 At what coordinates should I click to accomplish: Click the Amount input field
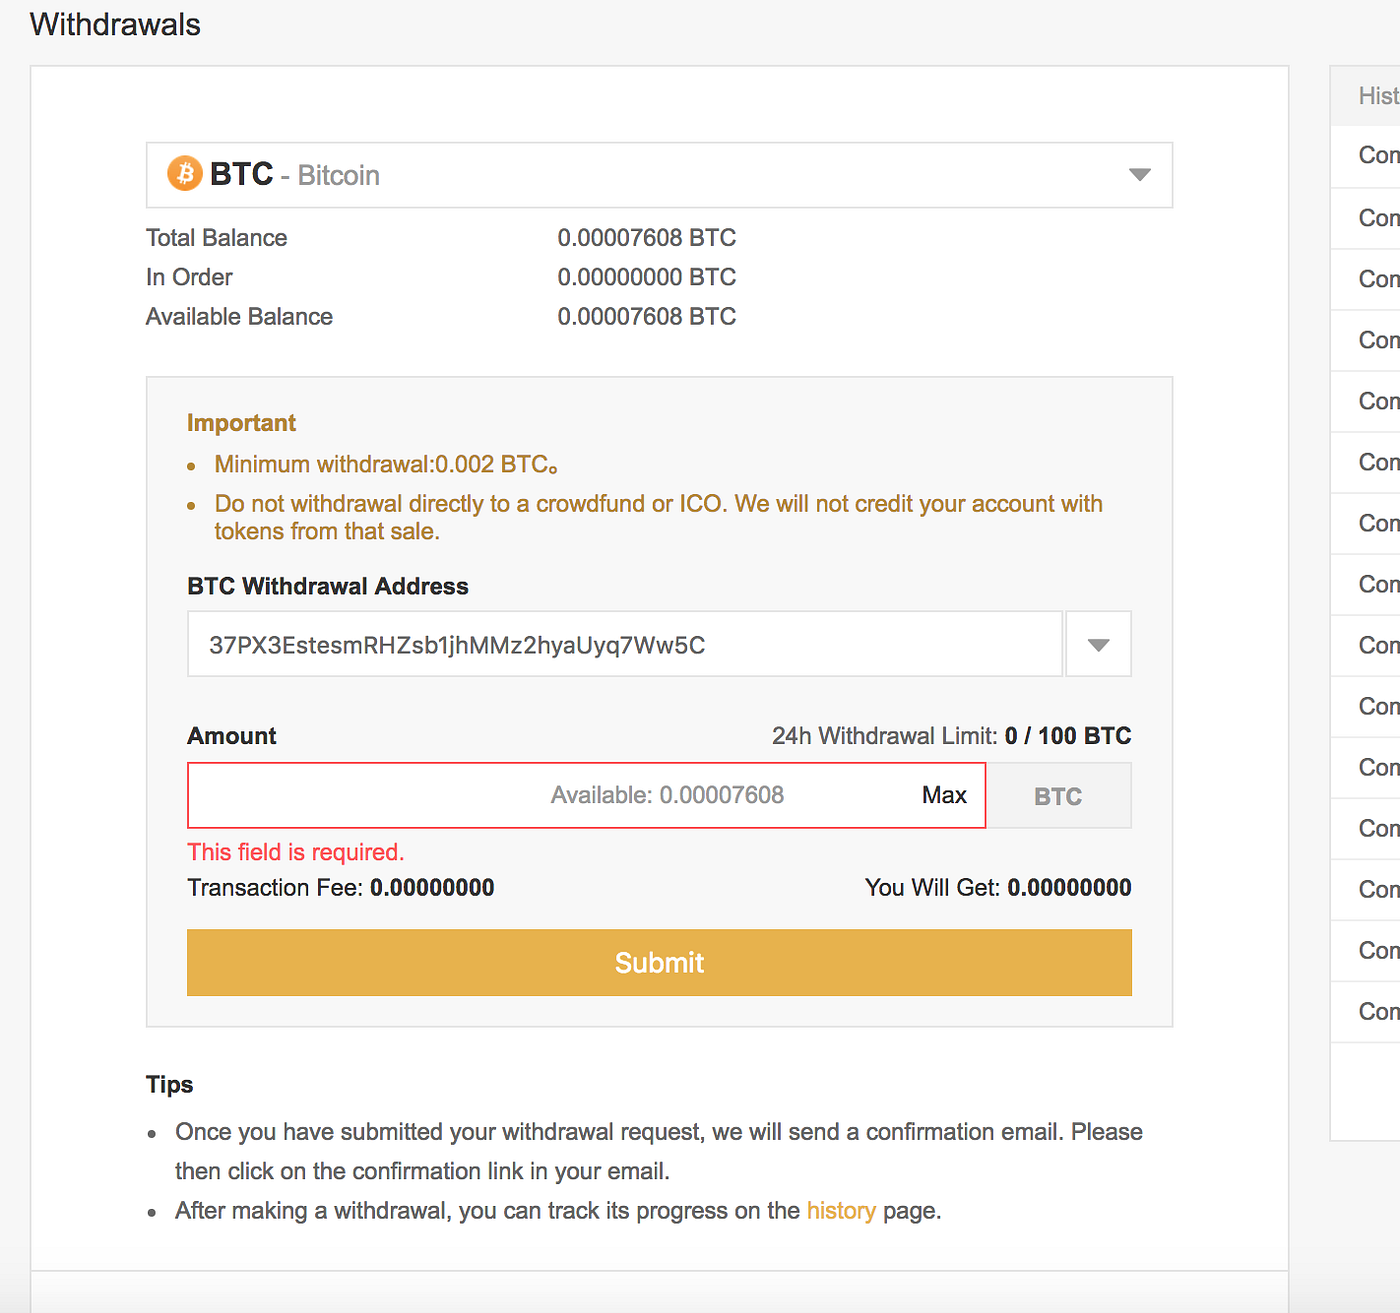pos(586,795)
